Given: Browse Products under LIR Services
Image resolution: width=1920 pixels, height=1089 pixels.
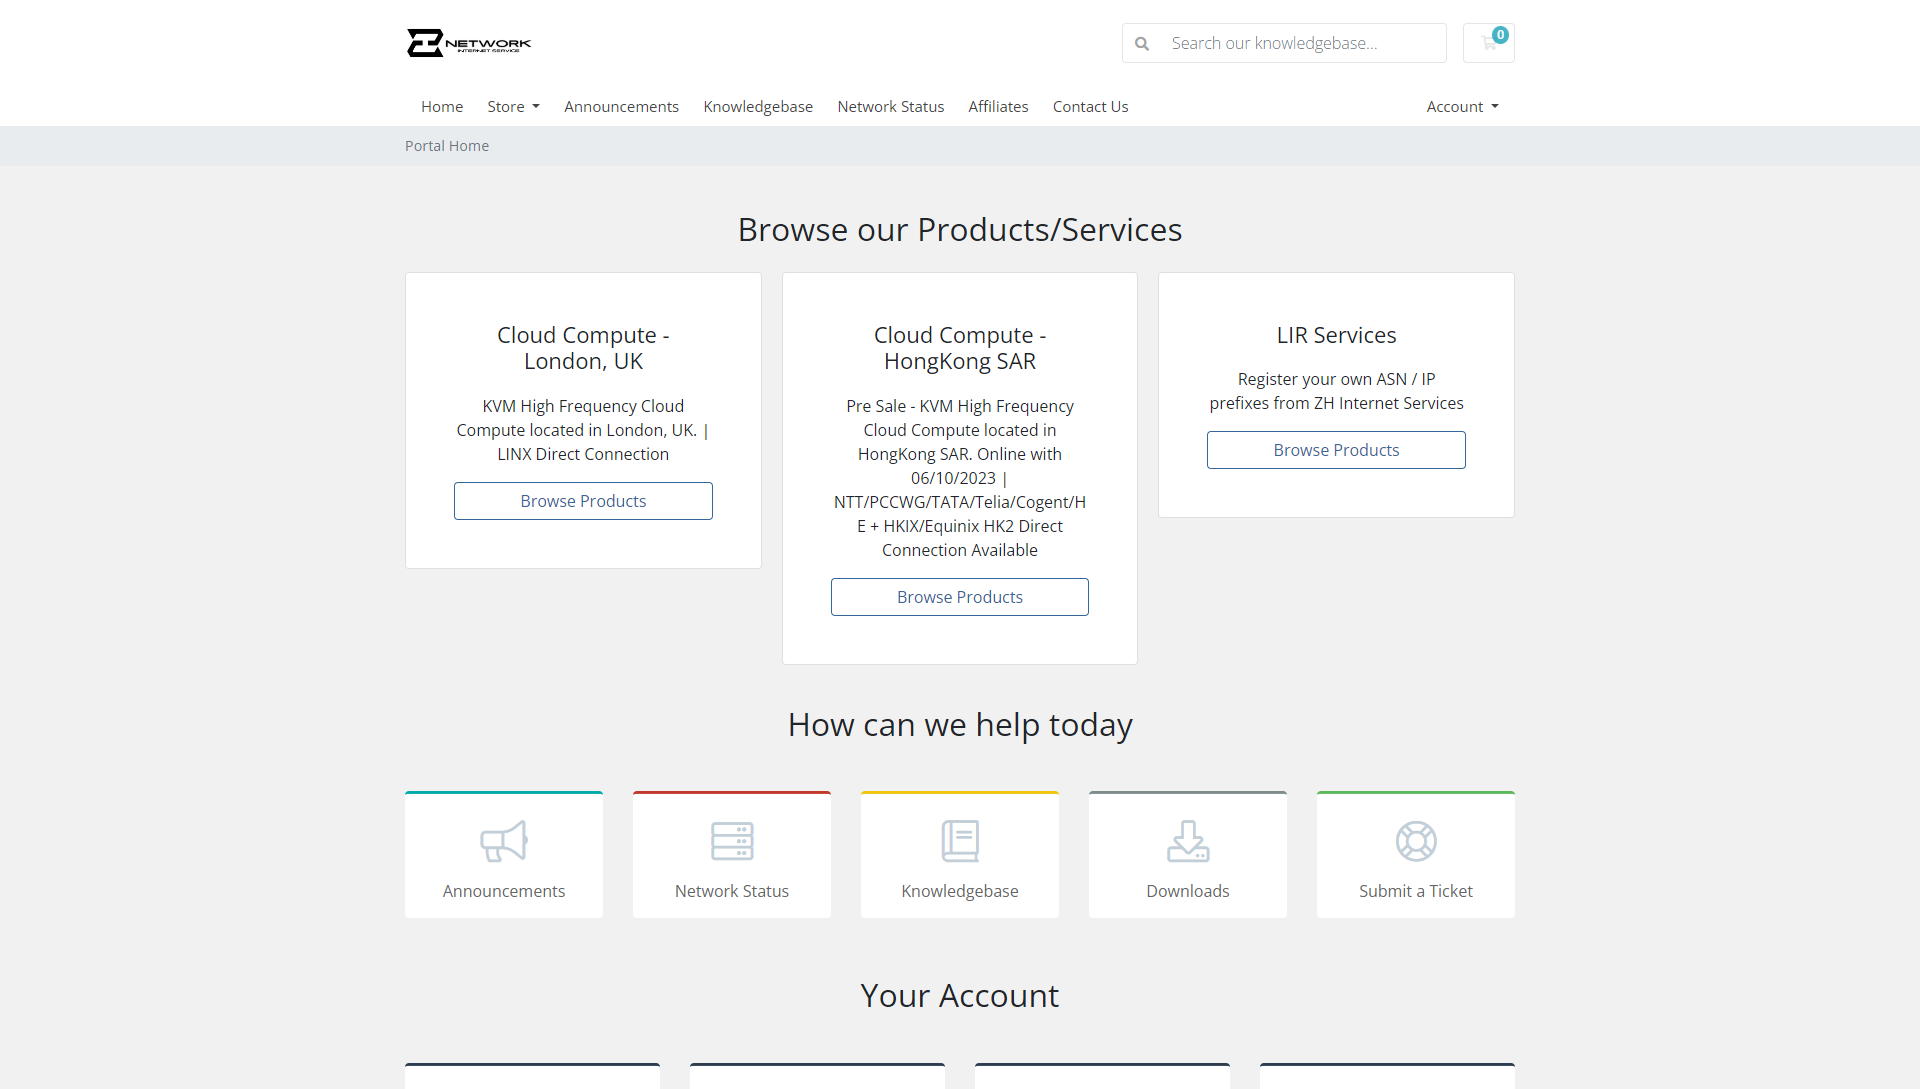Looking at the screenshot, I should [1336, 449].
